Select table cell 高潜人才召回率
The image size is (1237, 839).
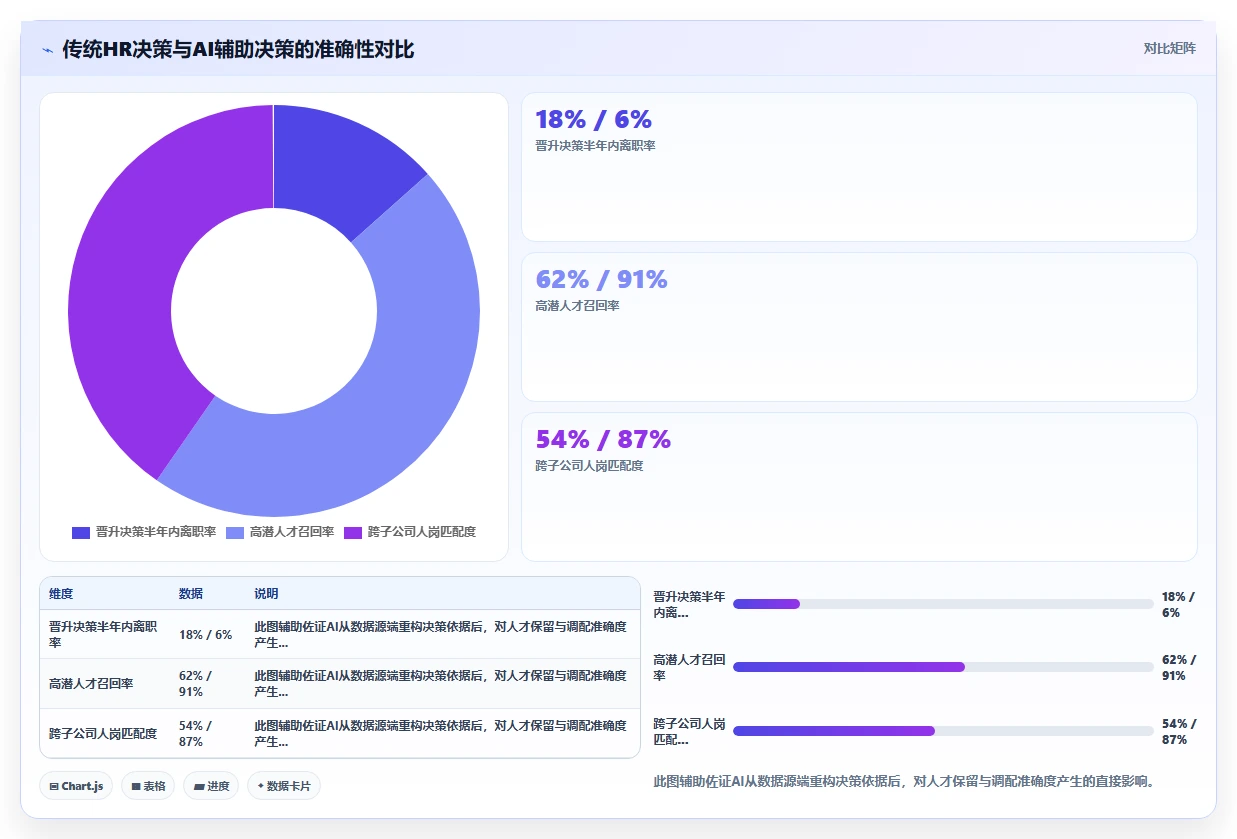pyautogui.click(x=104, y=684)
